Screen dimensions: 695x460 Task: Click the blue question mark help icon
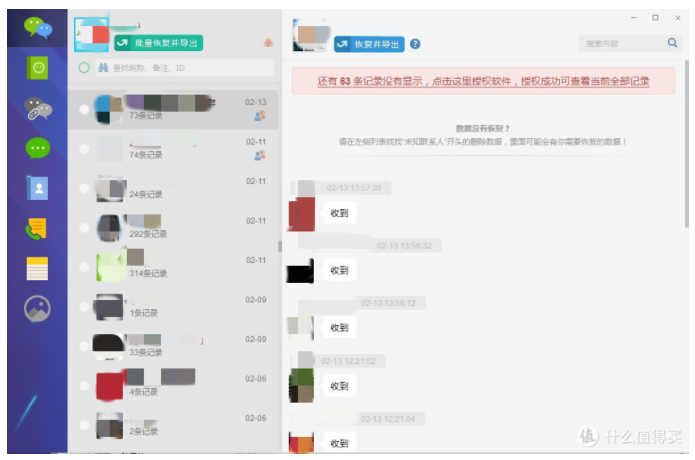pyautogui.click(x=415, y=44)
